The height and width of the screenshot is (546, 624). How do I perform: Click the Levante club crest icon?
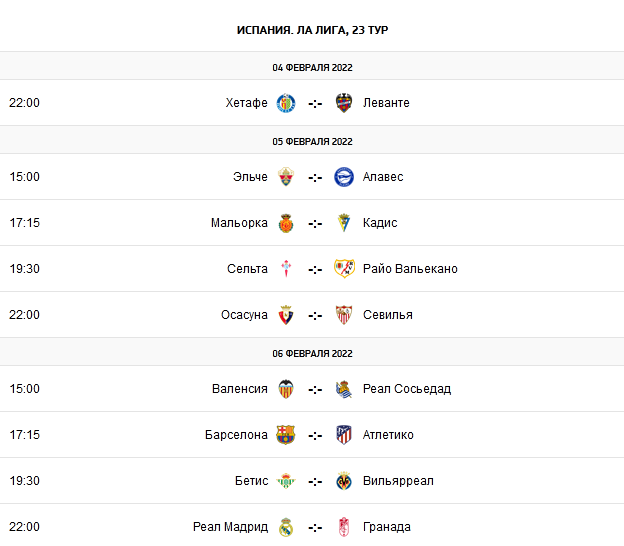344,103
